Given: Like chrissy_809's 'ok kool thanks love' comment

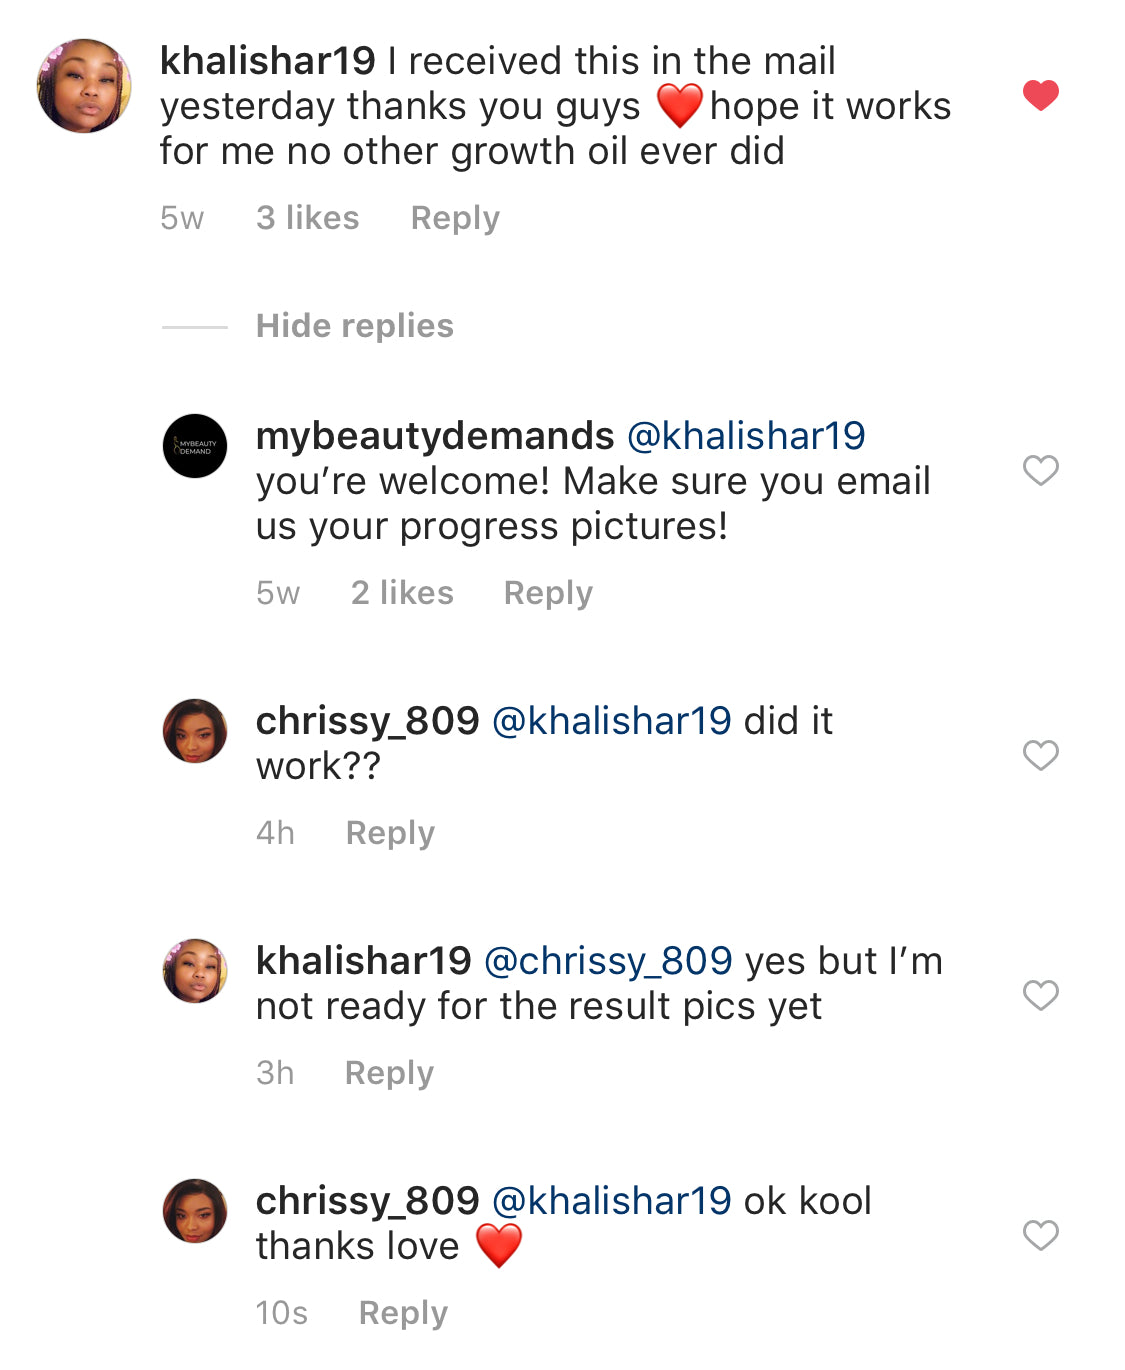Looking at the screenshot, I should (x=1041, y=1235).
